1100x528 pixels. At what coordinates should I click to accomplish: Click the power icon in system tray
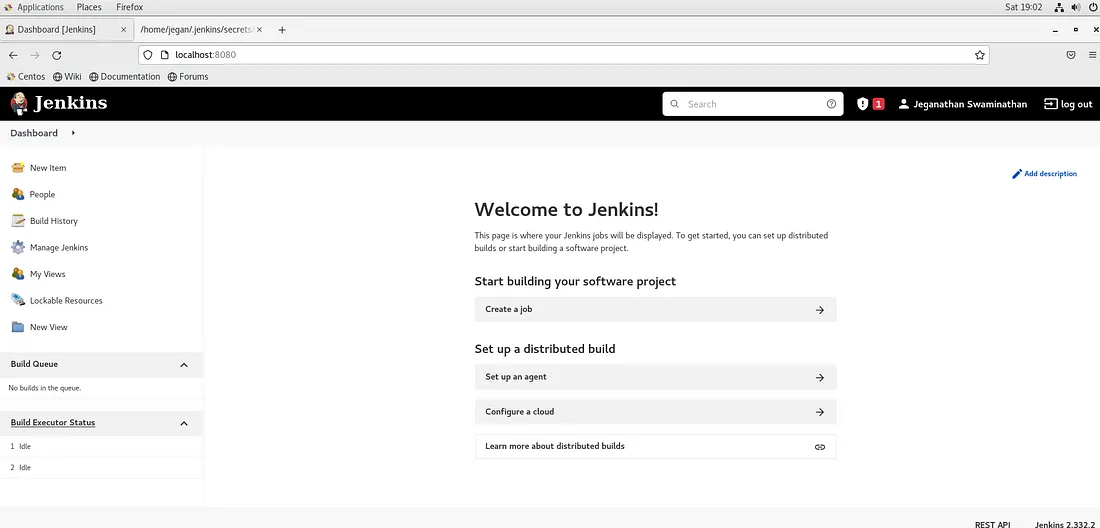coord(1091,7)
